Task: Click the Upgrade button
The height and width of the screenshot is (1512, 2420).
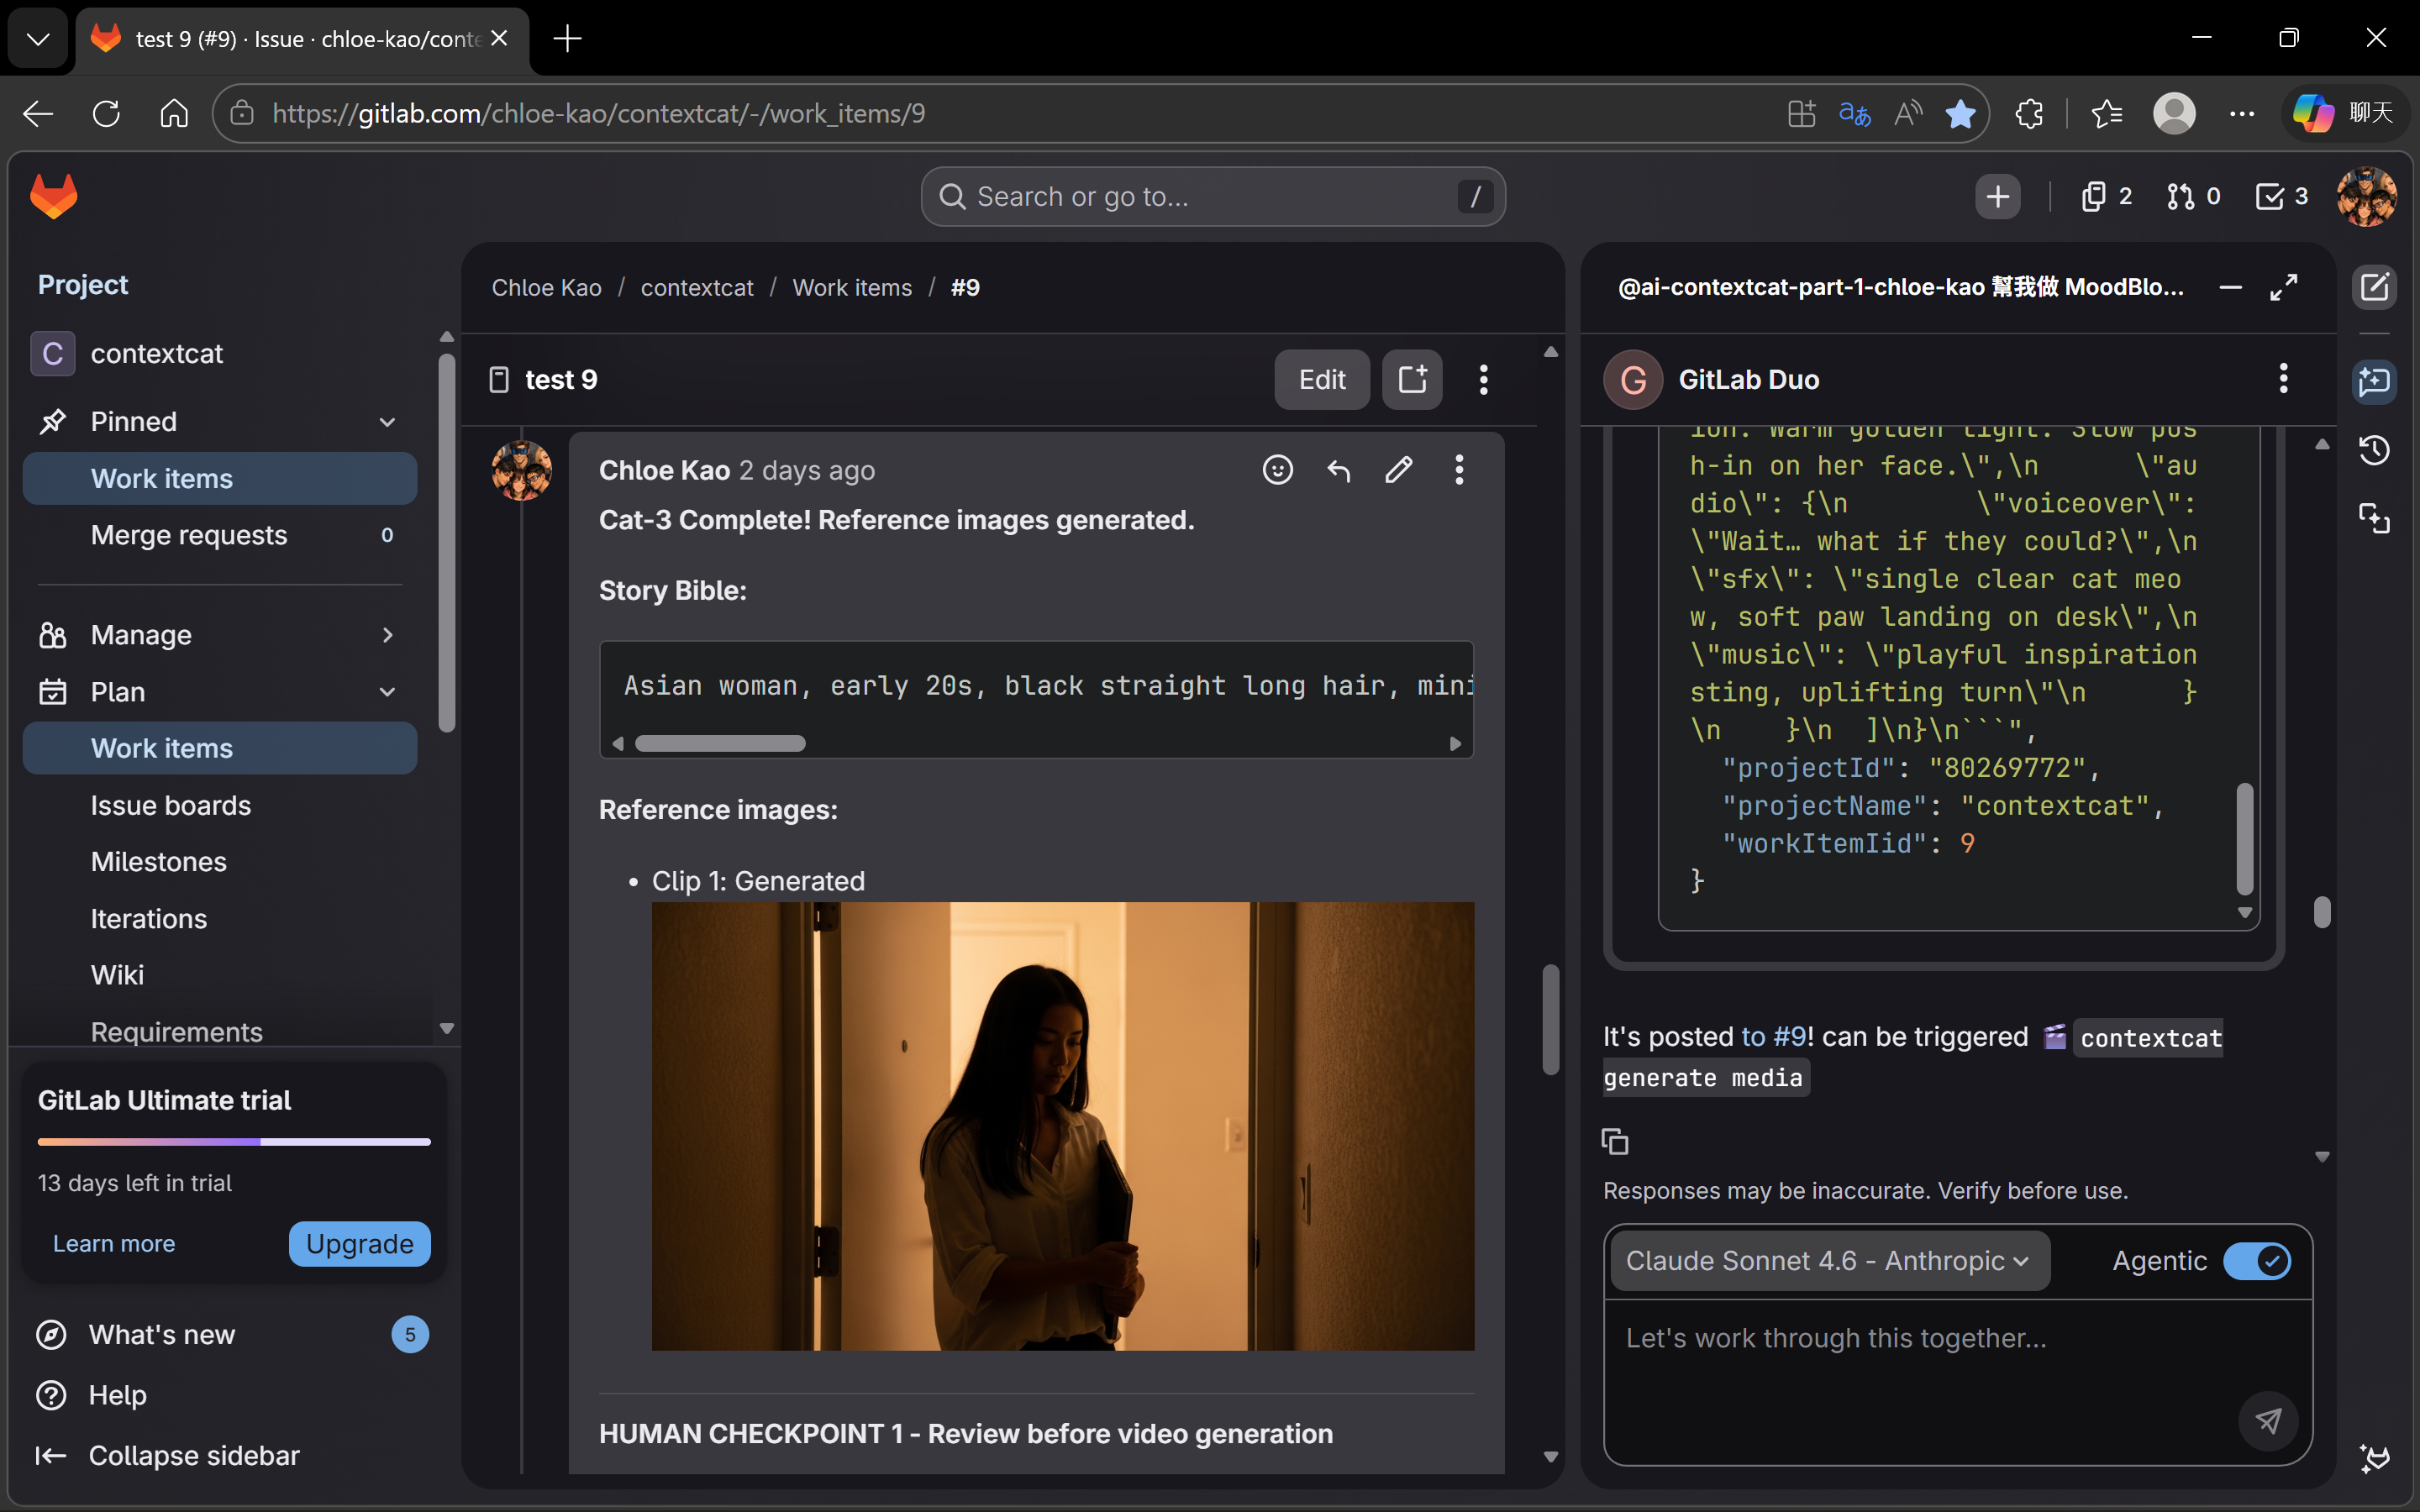Action: (x=359, y=1244)
